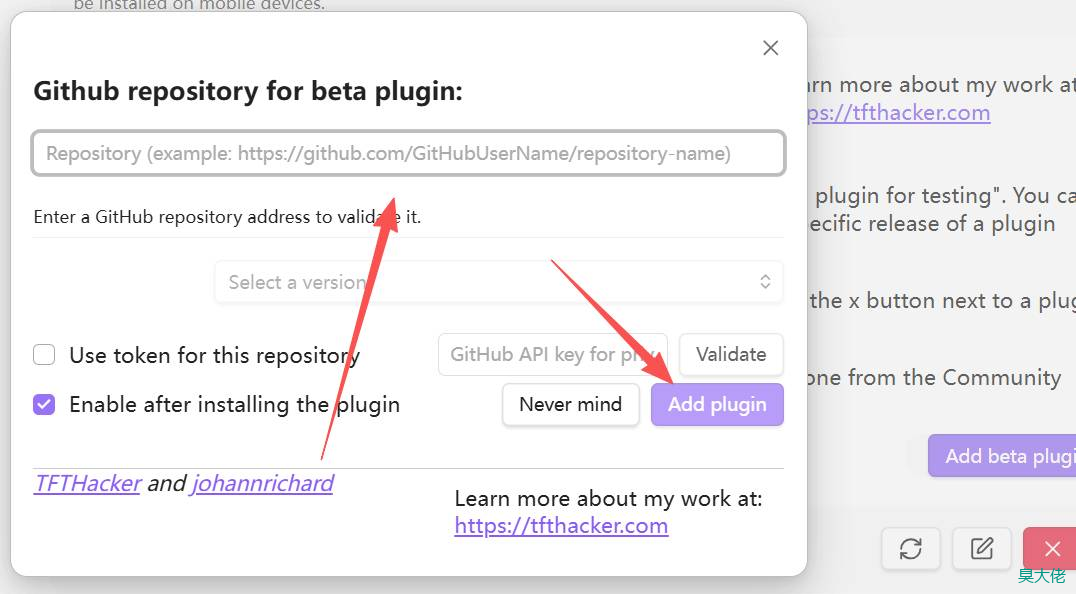Click the purple Add plugin button
1076x594 pixels.
point(717,405)
